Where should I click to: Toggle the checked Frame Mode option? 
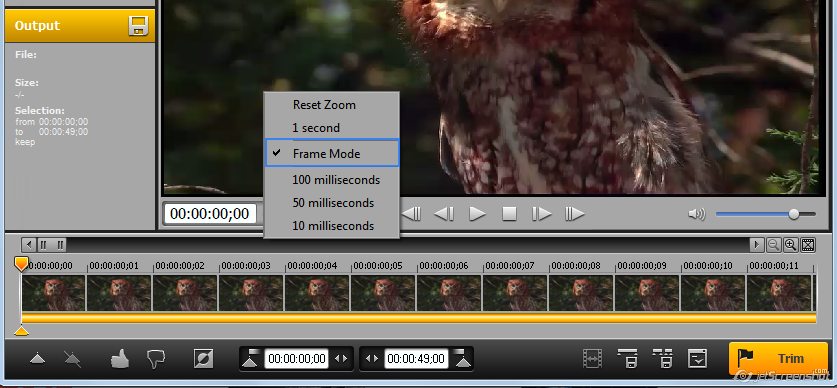(331, 154)
